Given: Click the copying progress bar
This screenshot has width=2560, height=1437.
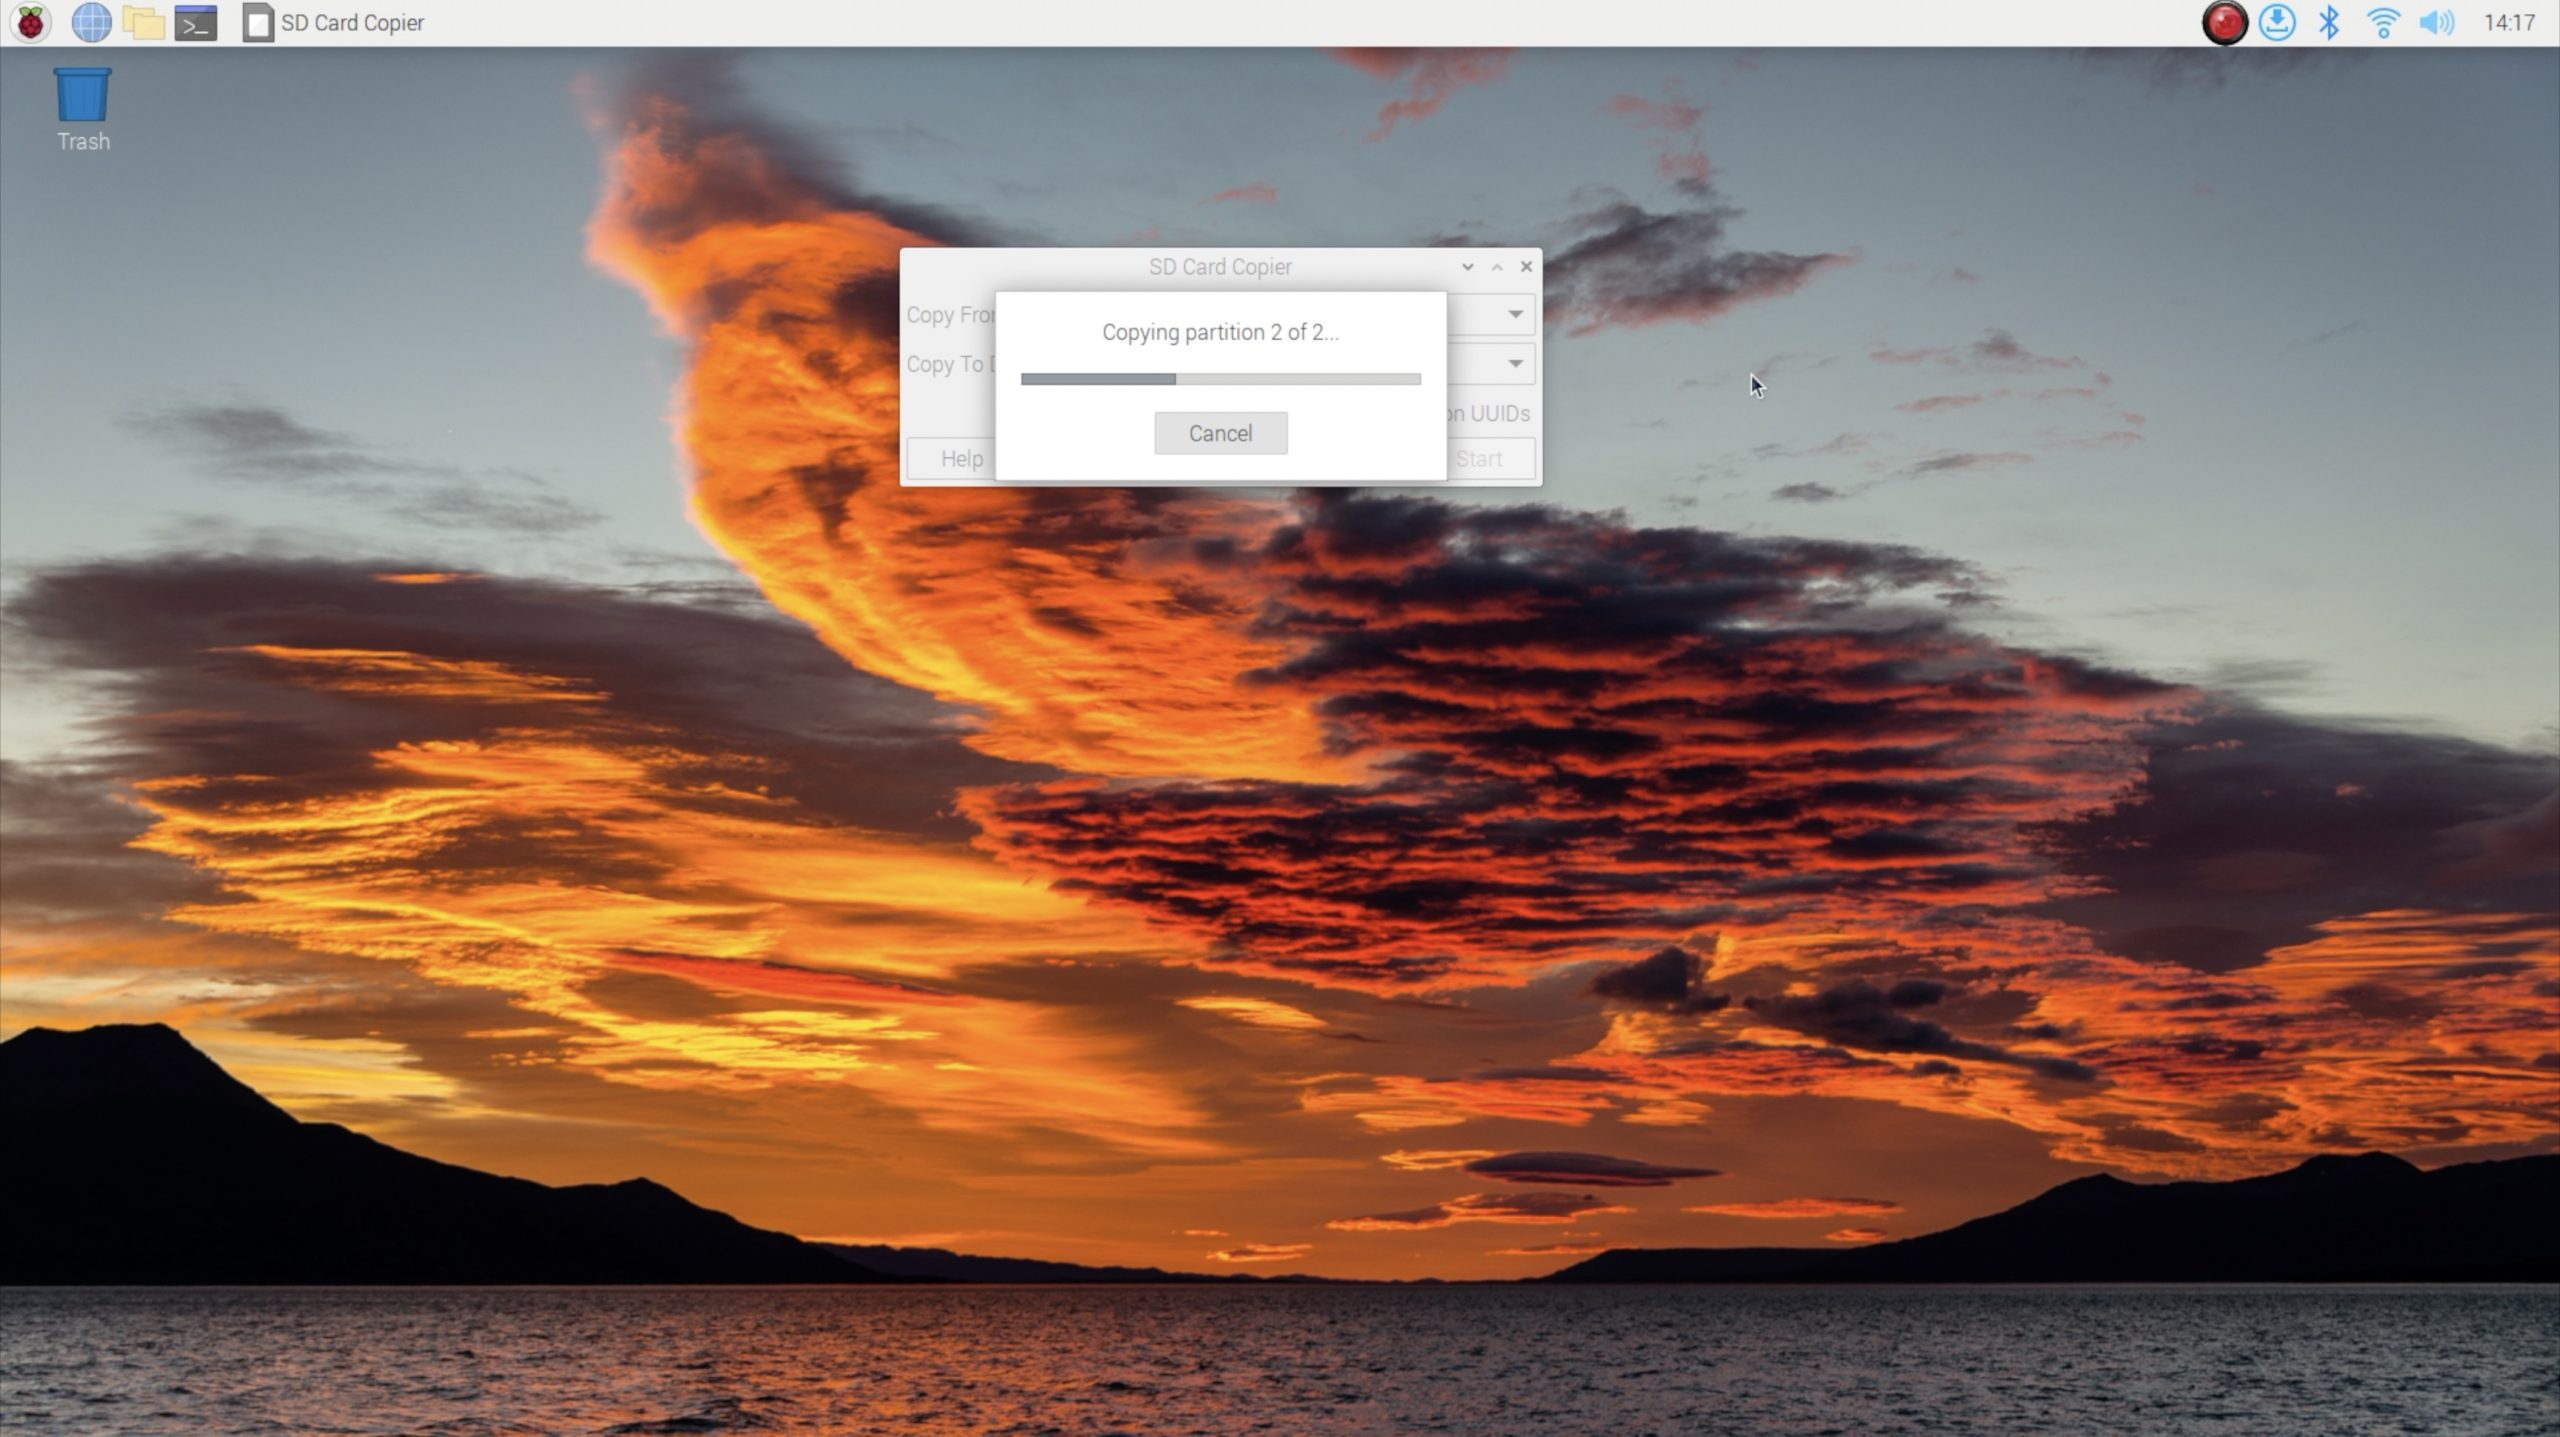Looking at the screenshot, I should point(1220,379).
